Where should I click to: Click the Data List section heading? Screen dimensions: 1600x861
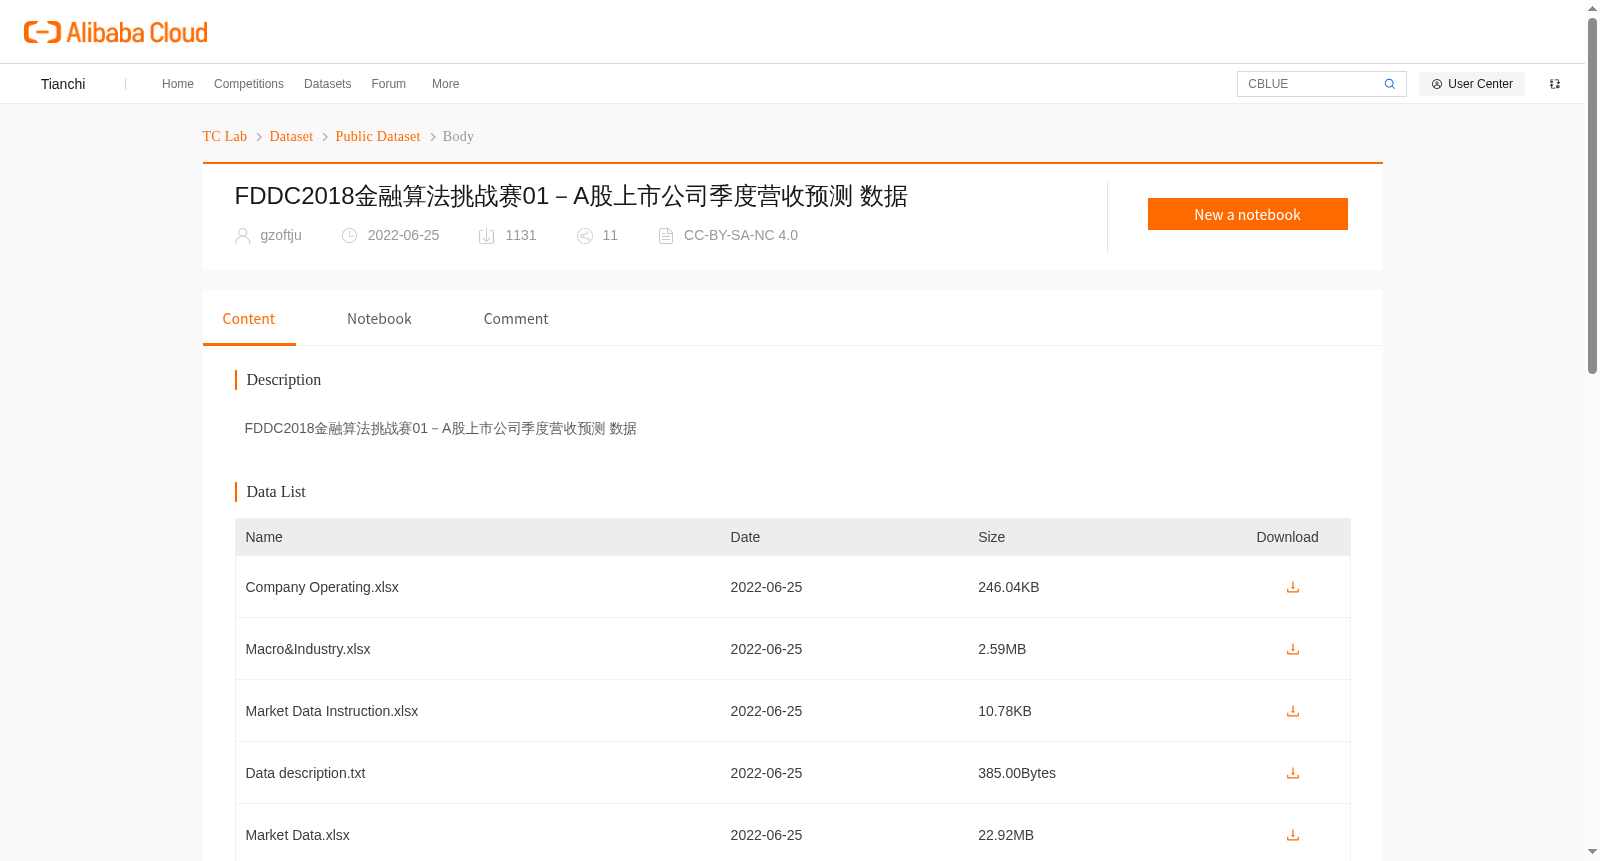276,492
